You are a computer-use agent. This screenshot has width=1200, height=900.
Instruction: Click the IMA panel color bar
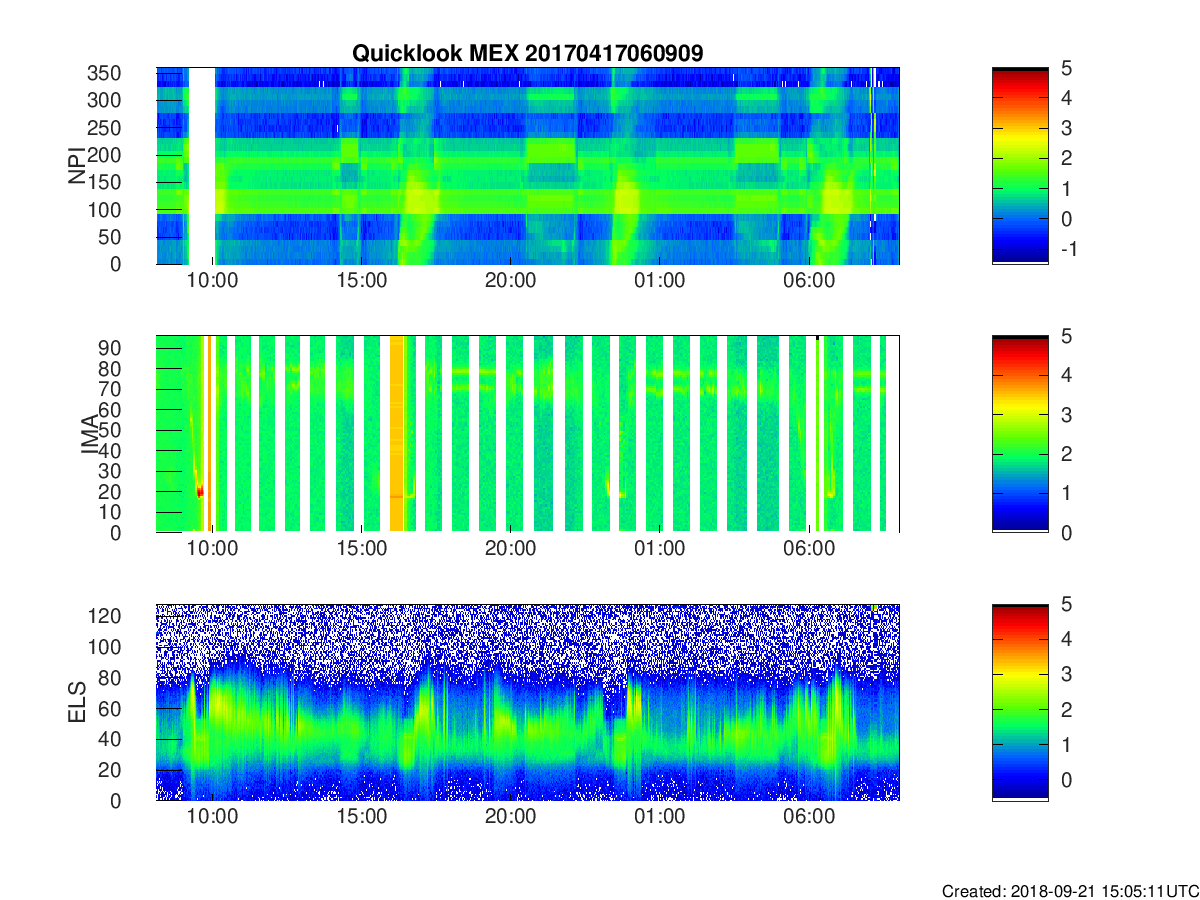(1020, 434)
